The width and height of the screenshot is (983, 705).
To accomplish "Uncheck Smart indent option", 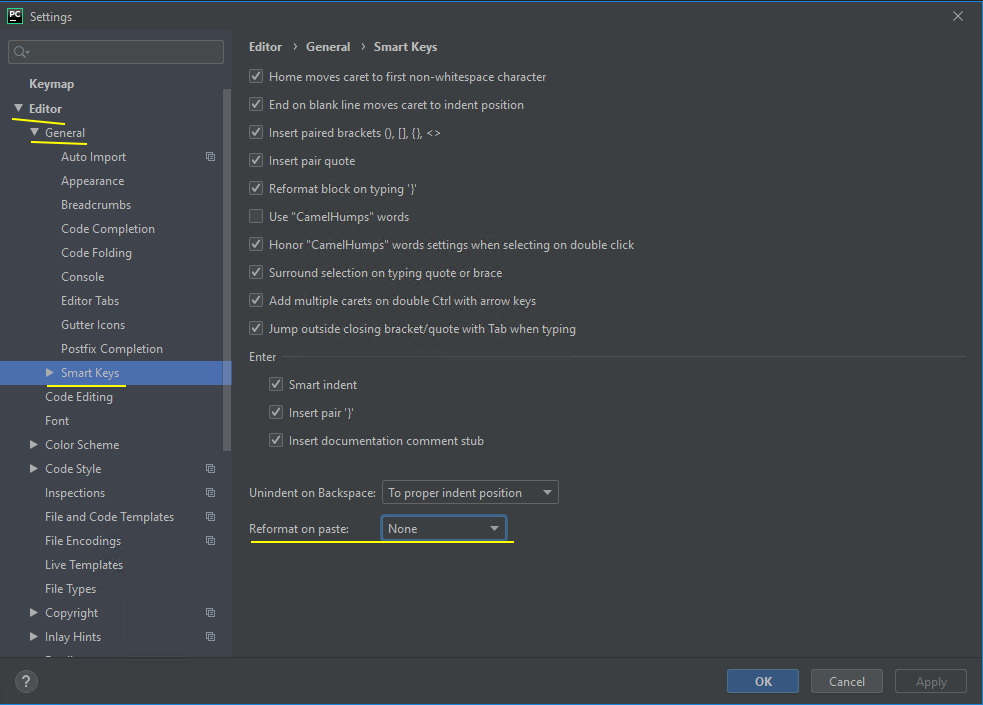I will (x=276, y=385).
